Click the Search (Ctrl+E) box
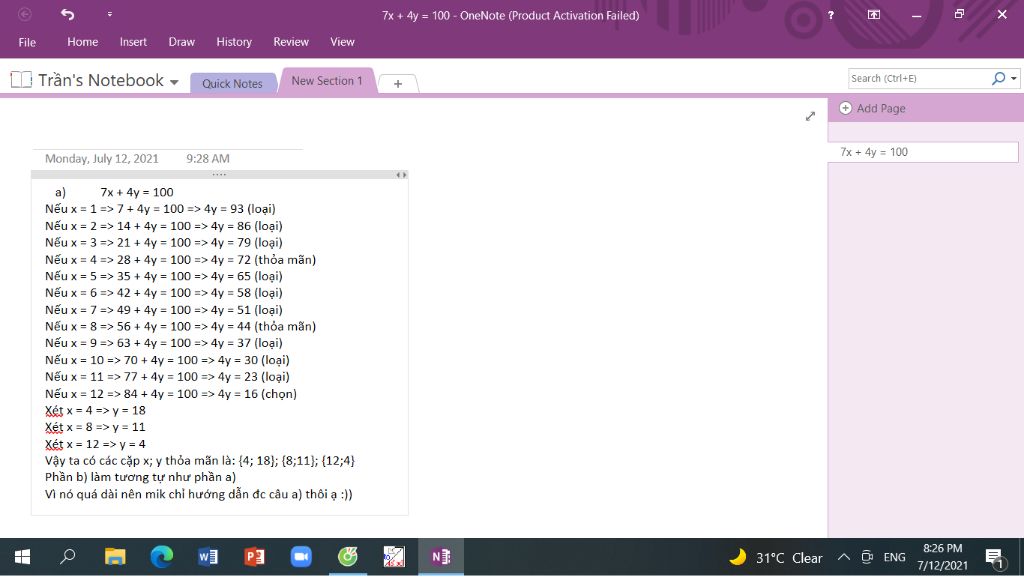 pos(920,78)
